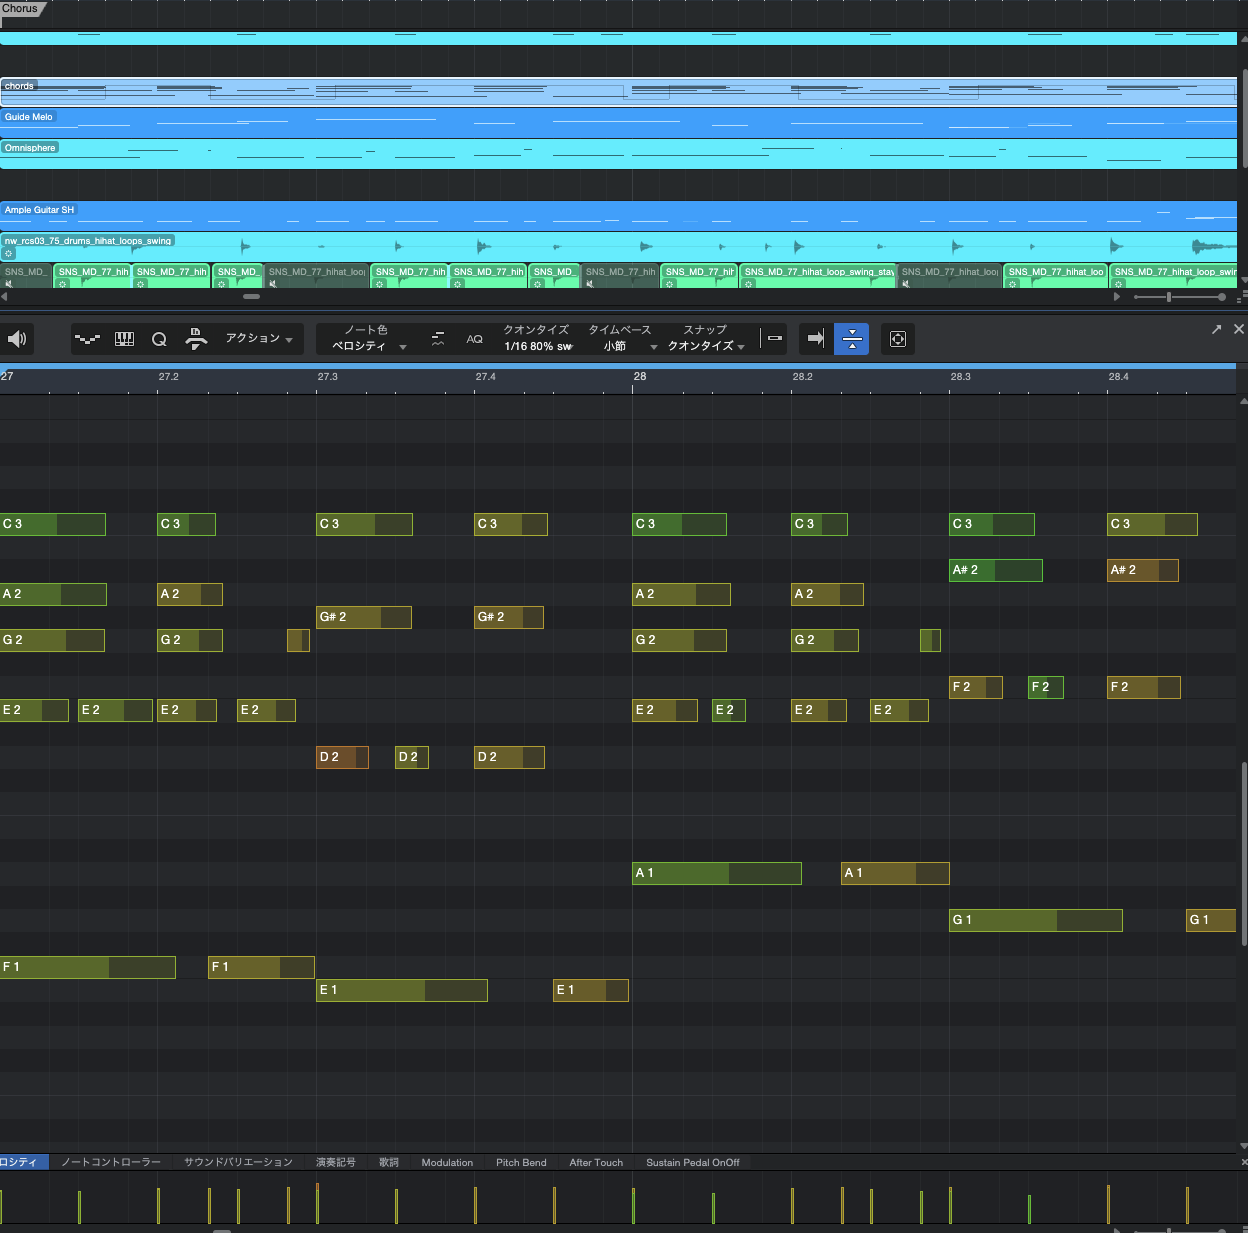Viewport: 1248px width, 1233px height.
Task: Switch to the Modulation tab
Action: [447, 1162]
